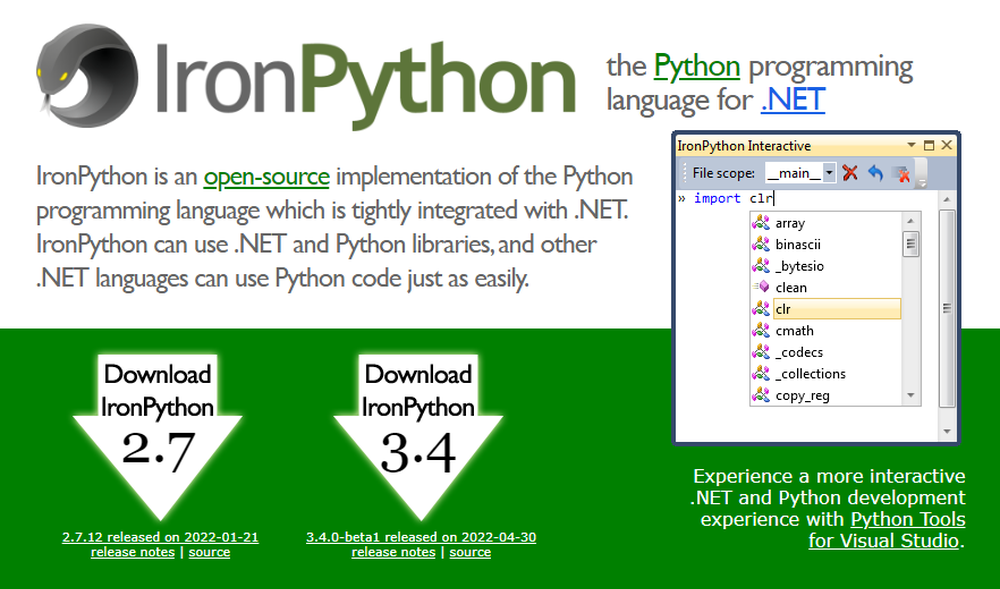Click the toolbar drag grip handle

pos(684,173)
